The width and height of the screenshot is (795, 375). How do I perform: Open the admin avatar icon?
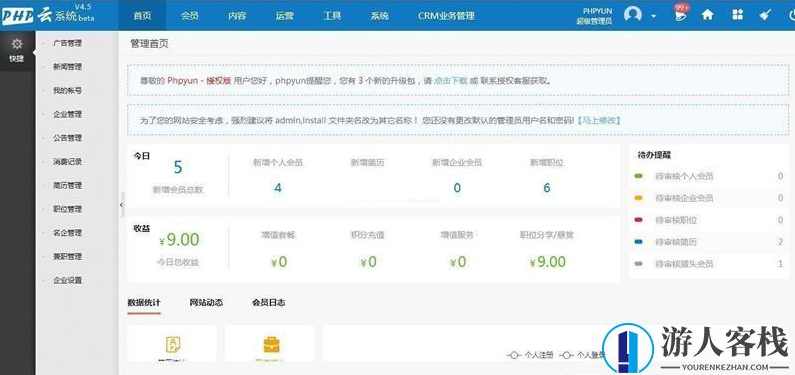tap(633, 15)
